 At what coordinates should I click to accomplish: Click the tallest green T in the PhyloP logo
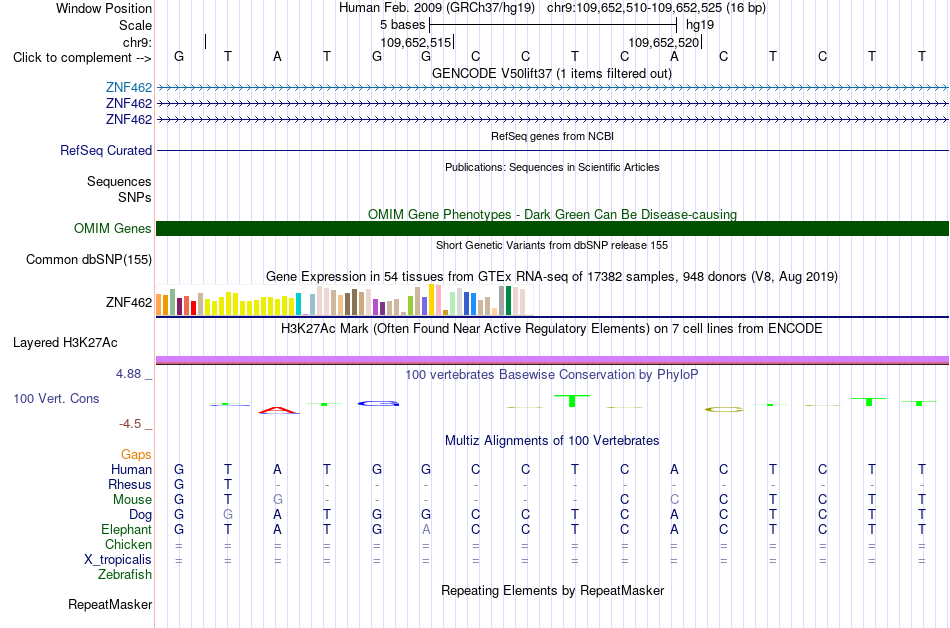pyautogui.click(x=572, y=400)
